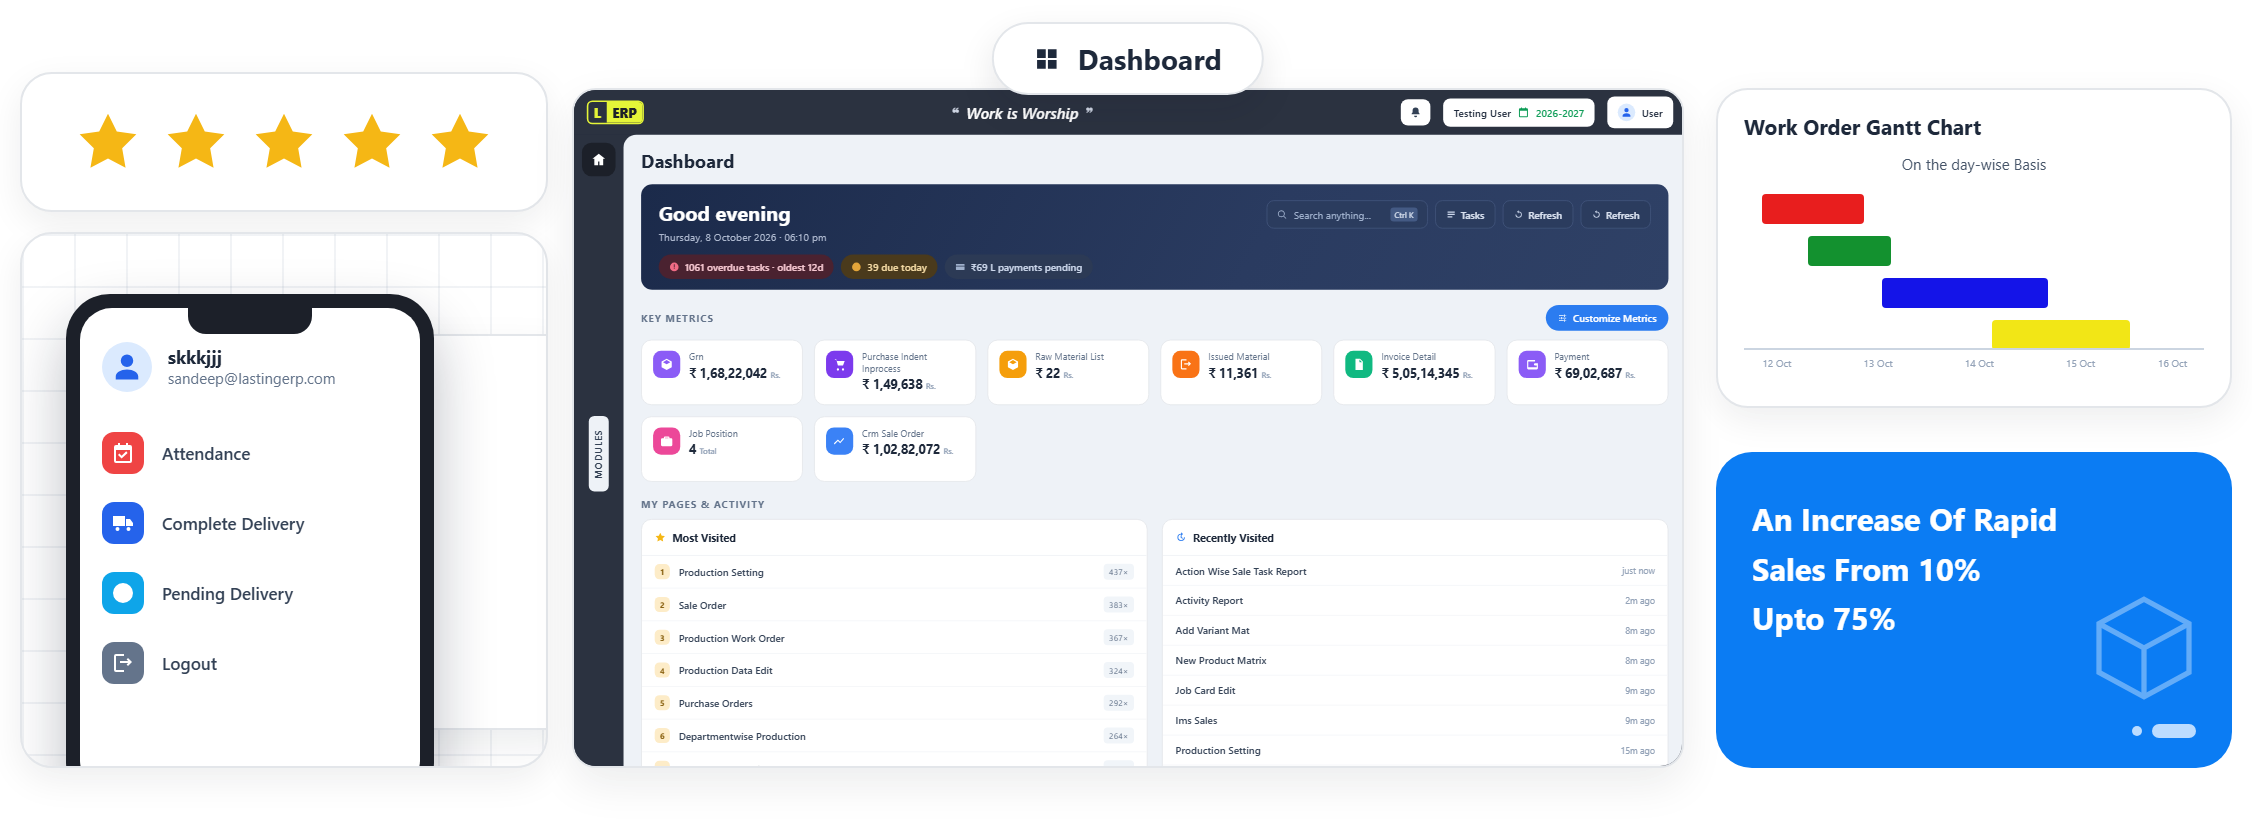Open the User profile button
The image size is (2252, 840).
point(1640,113)
